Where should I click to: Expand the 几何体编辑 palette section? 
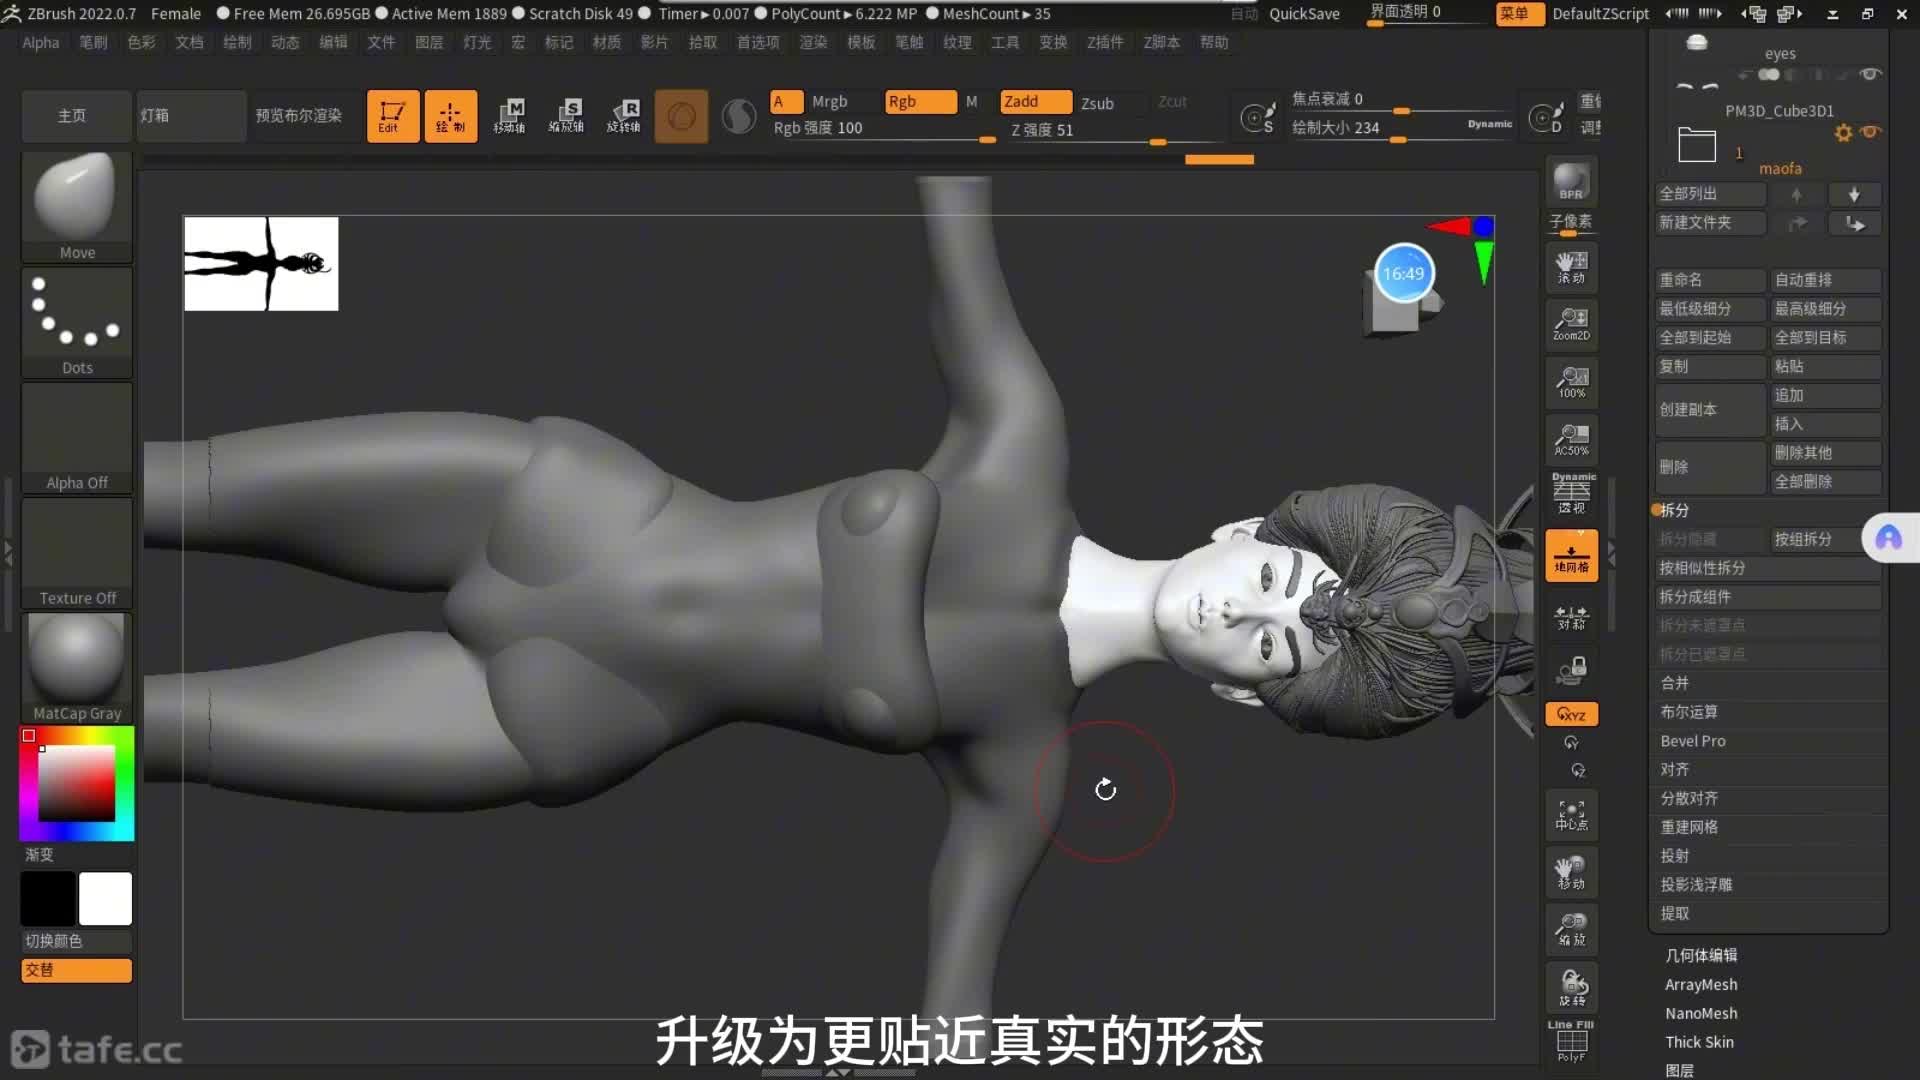click(x=1701, y=955)
